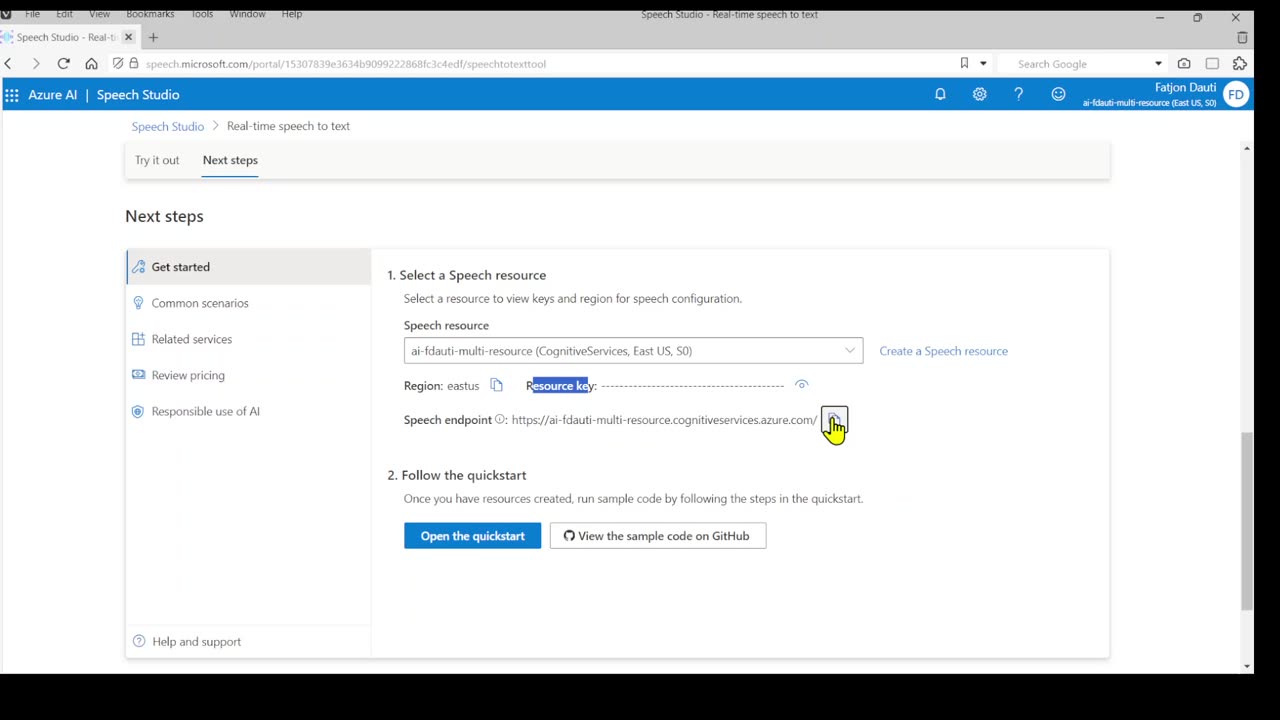Go back in the browser
Viewport: 1280px width, 720px height.
tap(8, 63)
